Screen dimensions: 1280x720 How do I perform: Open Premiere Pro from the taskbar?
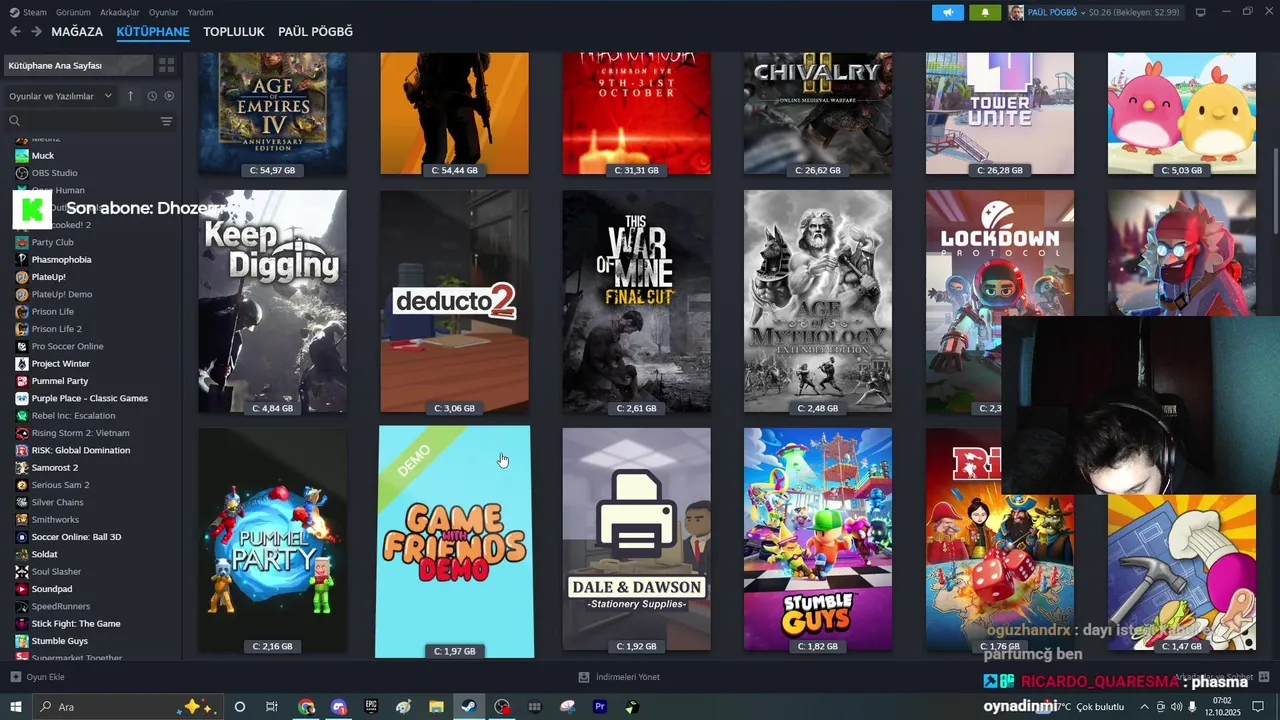(x=600, y=707)
